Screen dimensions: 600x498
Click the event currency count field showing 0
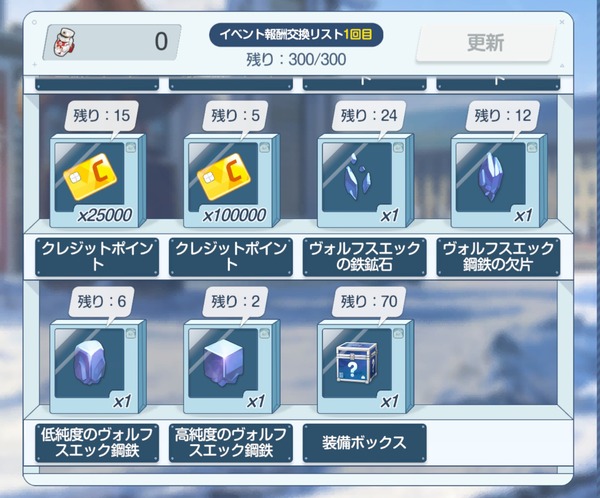tap(112, 42)
